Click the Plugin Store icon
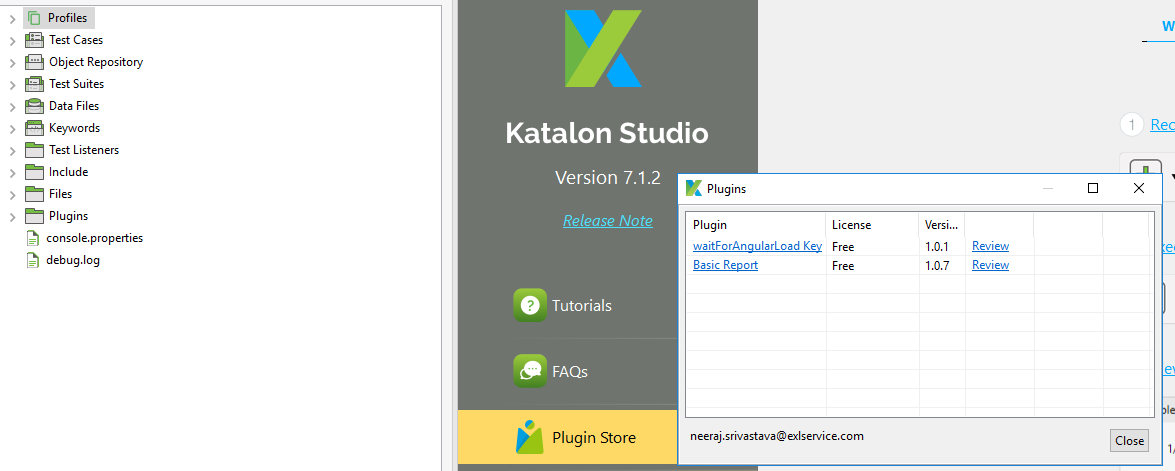1175x471 pixels. click(x=530, y=437)
